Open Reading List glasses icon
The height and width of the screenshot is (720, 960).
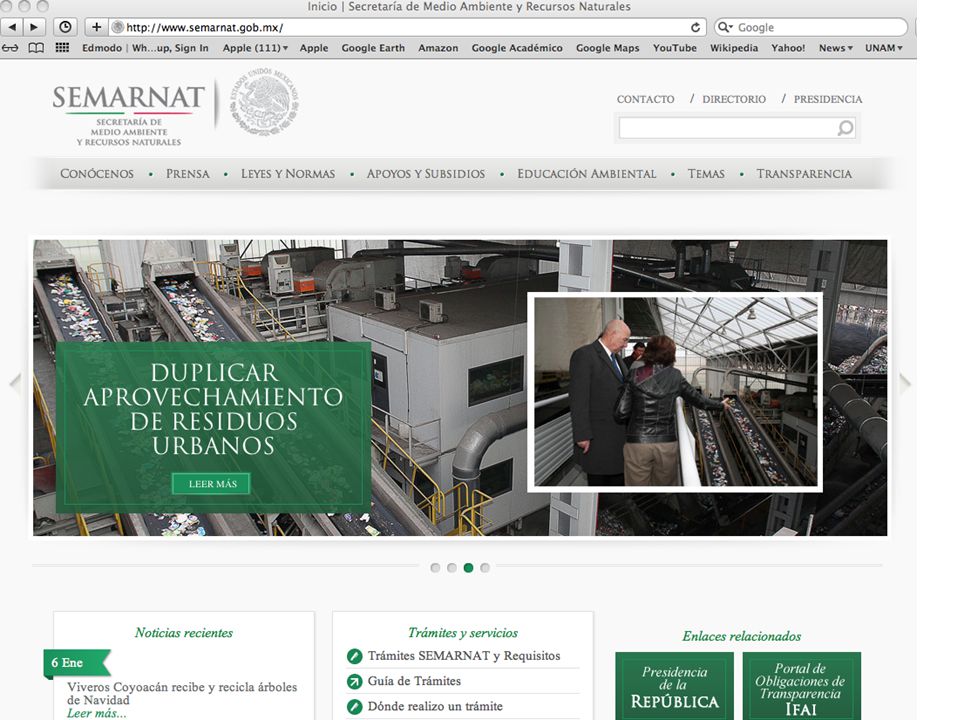point(10,48)
